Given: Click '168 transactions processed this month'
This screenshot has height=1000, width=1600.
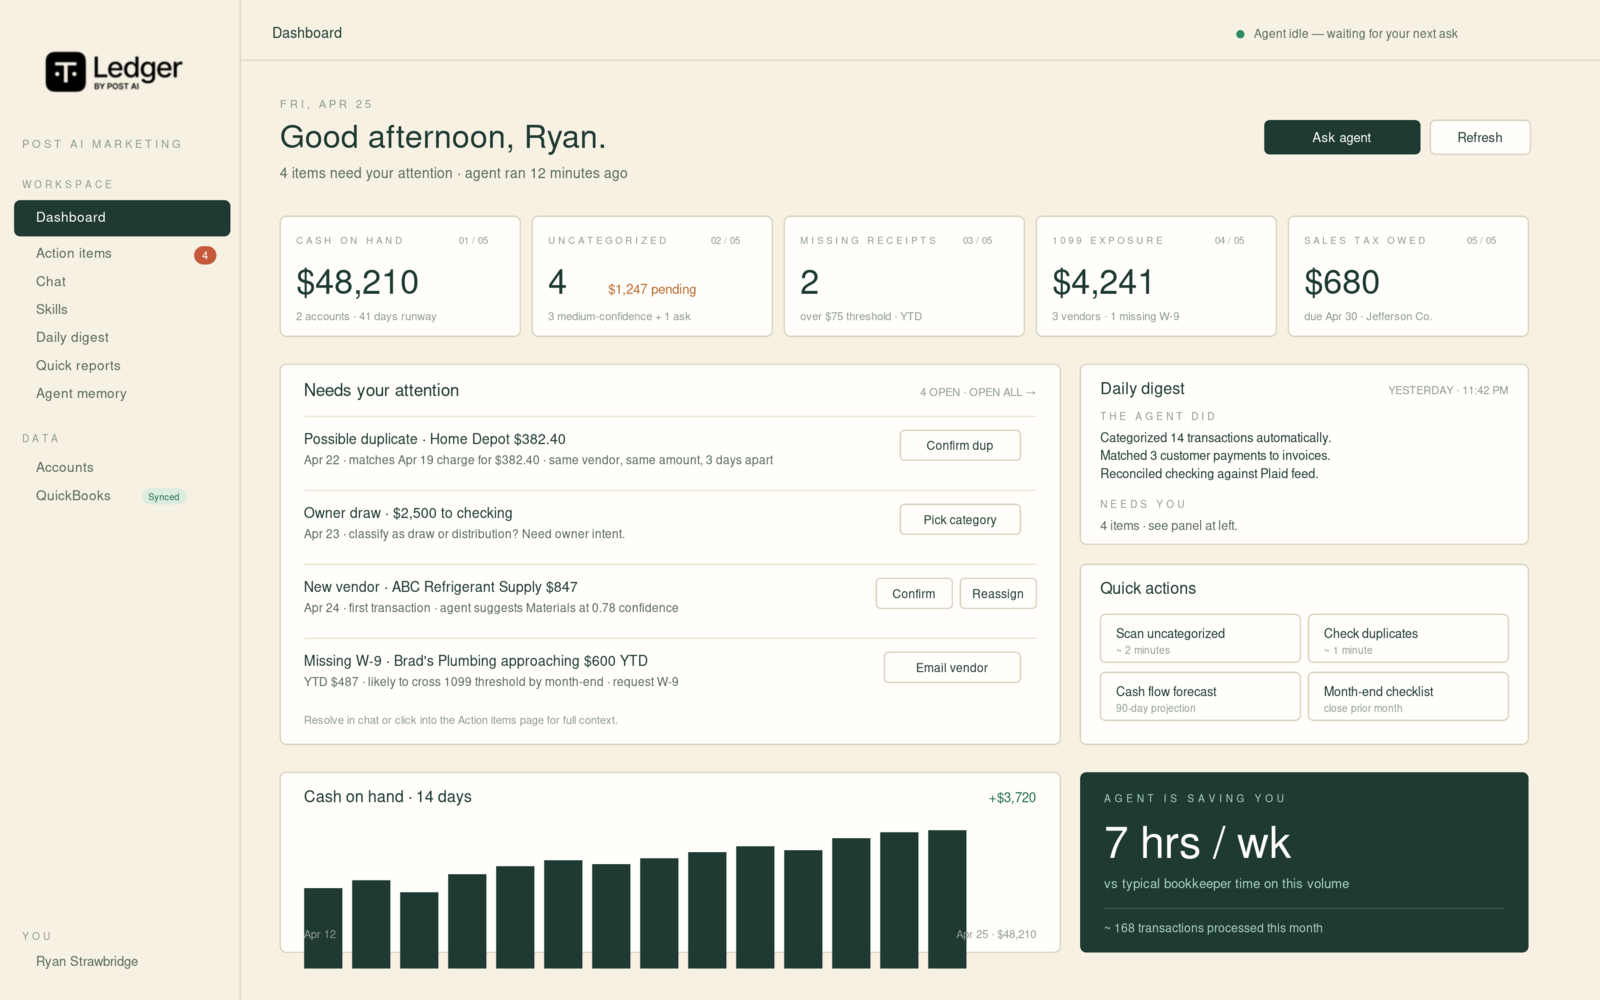Looking at the screenshot, I should (1213, 929).
